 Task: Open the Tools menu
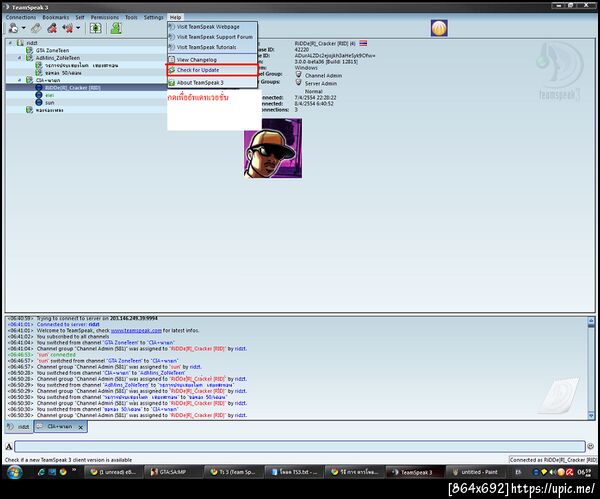pos(131,17)
